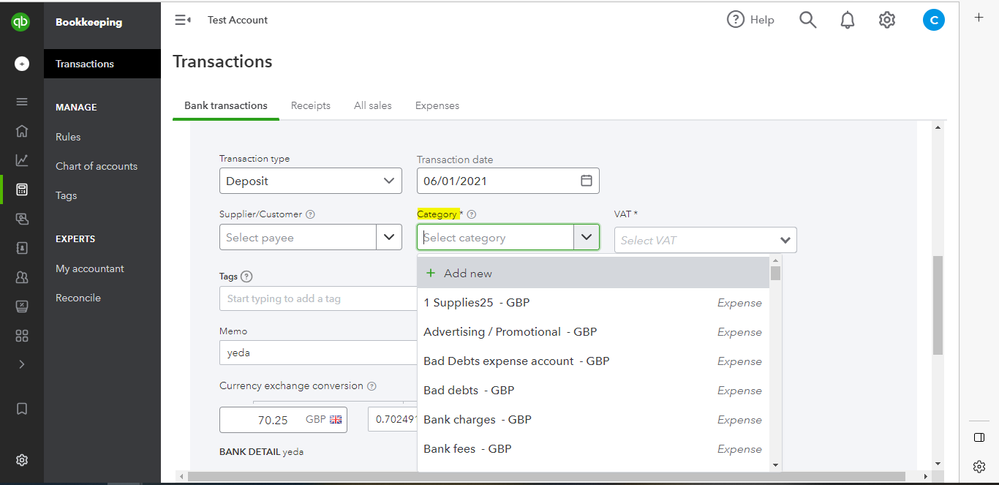Viewport: 999px width, 485px height.
Task: Open the top bar Settings gear
Action: [887, 20]
